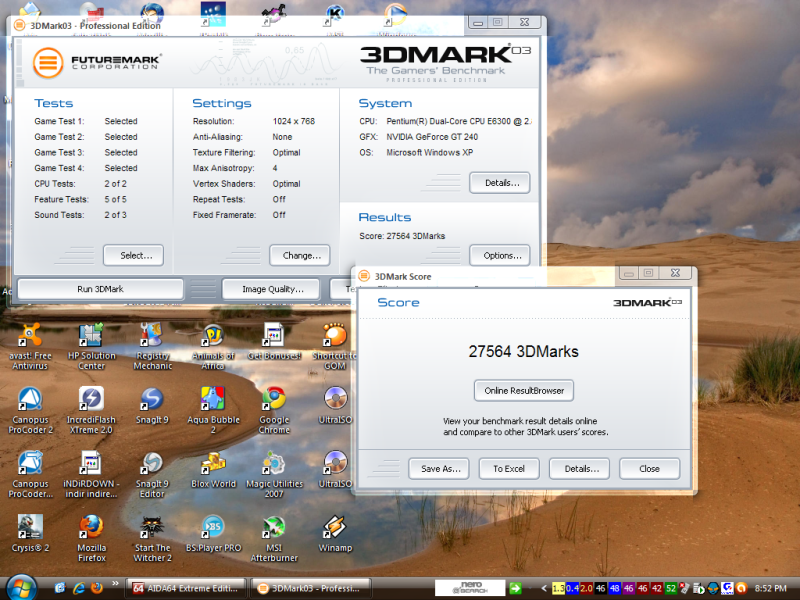Screen dimensions: 800x600
Task: Click Change... button under Settings
Action: click(299, 255)
